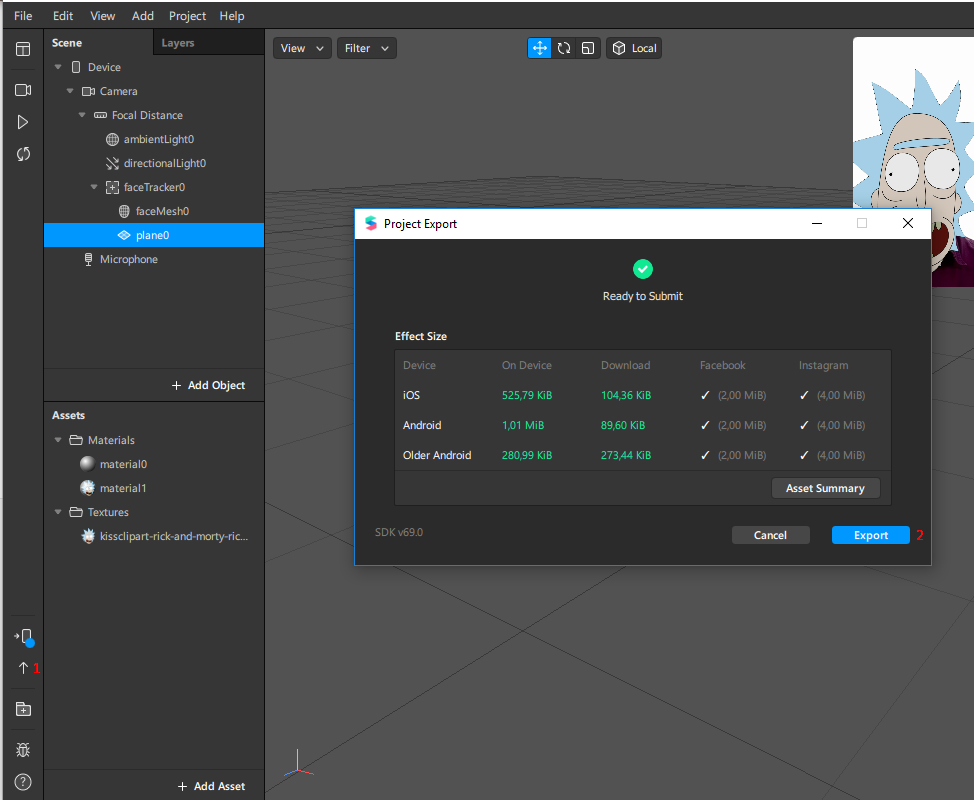This screenshot has height=800, width=974.
Task: Click the directionalLight0 icon
Action: click(112, 163)
